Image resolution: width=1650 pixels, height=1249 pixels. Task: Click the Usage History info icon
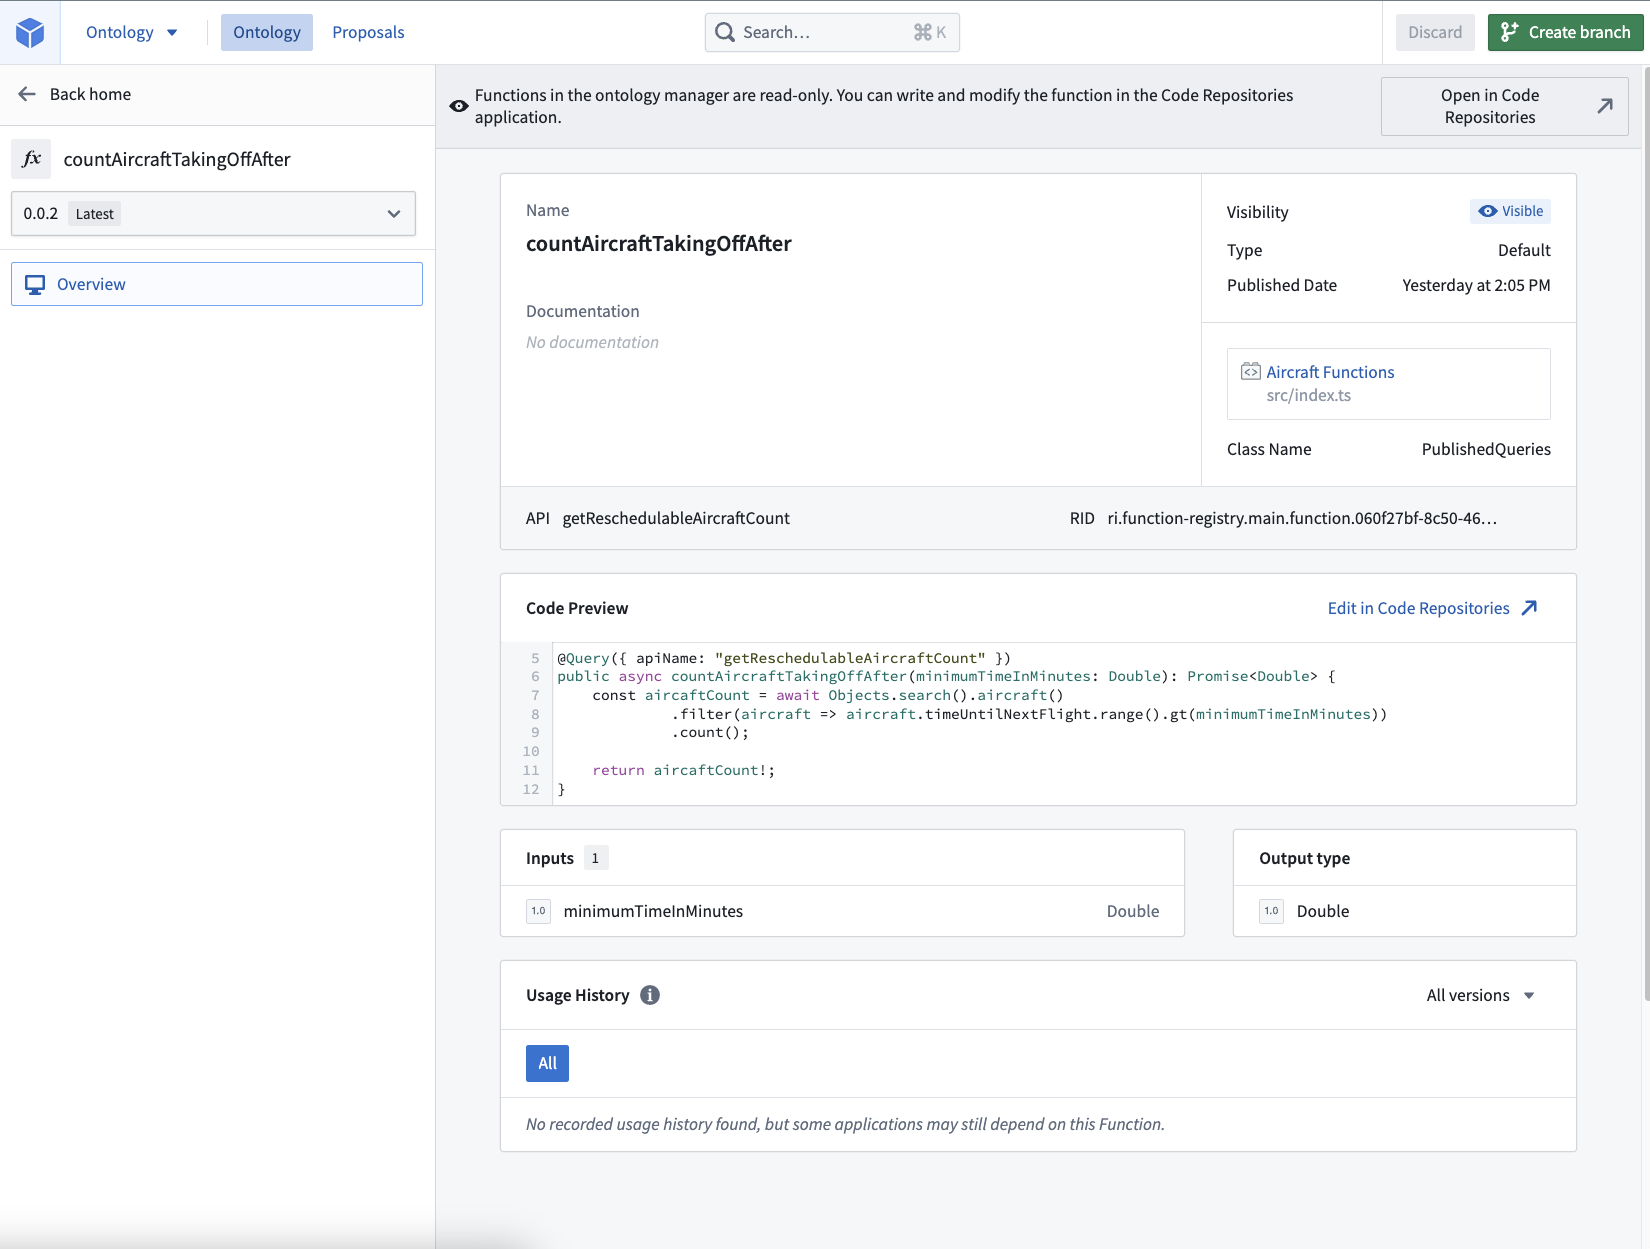pyautogui.click(x=650, y=995)
